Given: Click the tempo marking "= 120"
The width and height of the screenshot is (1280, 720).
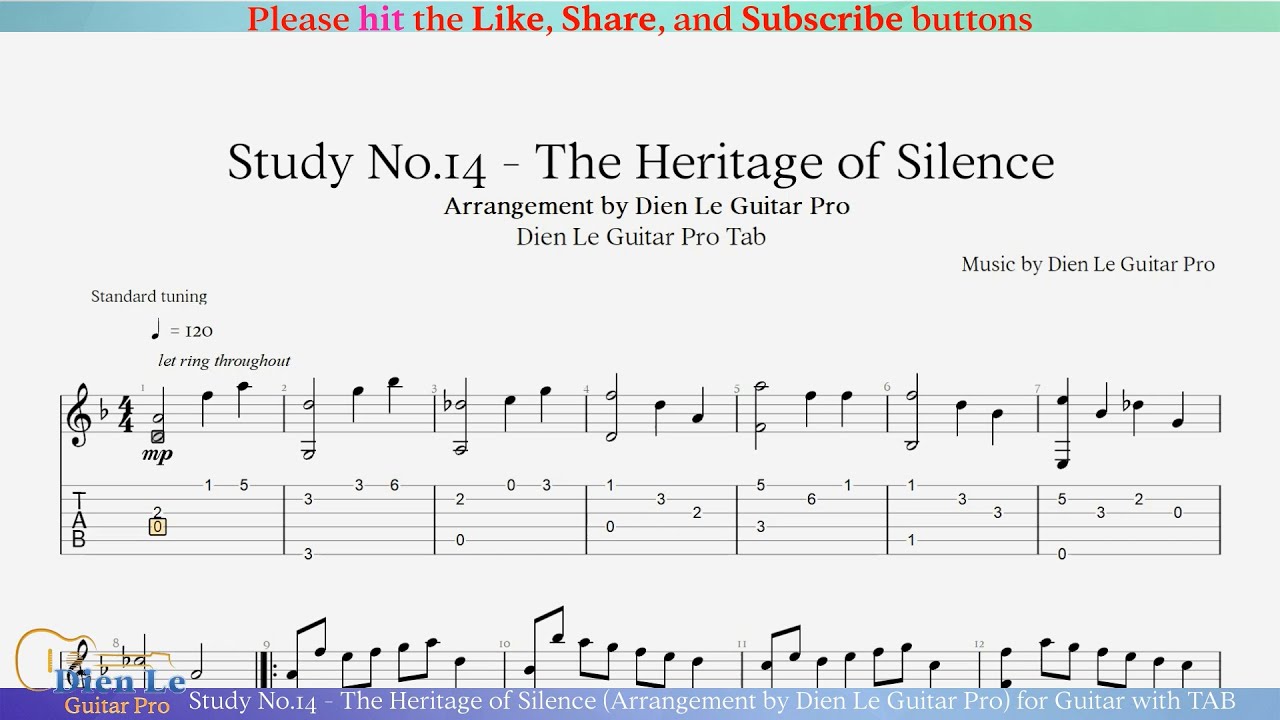Looking at the screenshot, I should [x=191, y=331].
